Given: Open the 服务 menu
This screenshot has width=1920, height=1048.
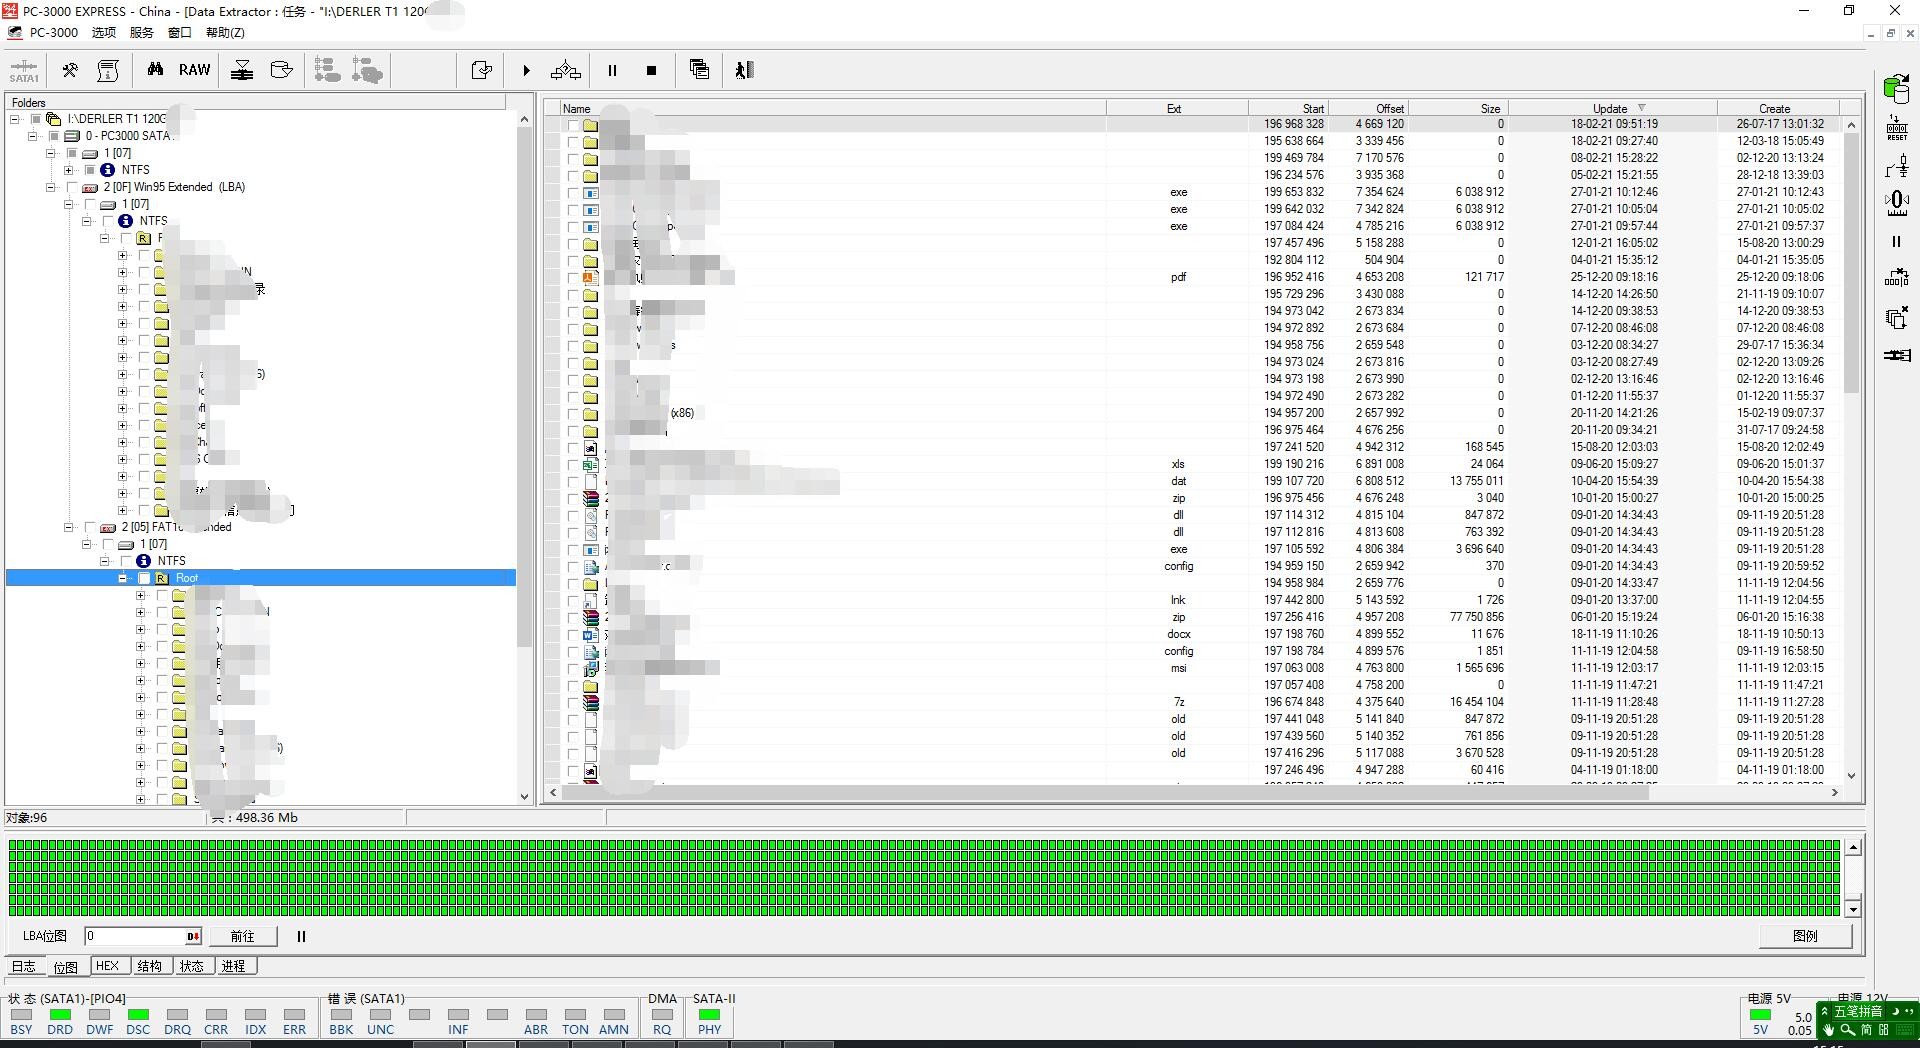Looking at the screenshot, I should click(x=142, y=32).
